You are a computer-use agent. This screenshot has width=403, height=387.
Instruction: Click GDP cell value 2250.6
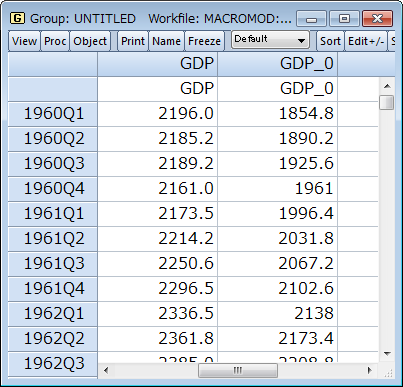157,264
